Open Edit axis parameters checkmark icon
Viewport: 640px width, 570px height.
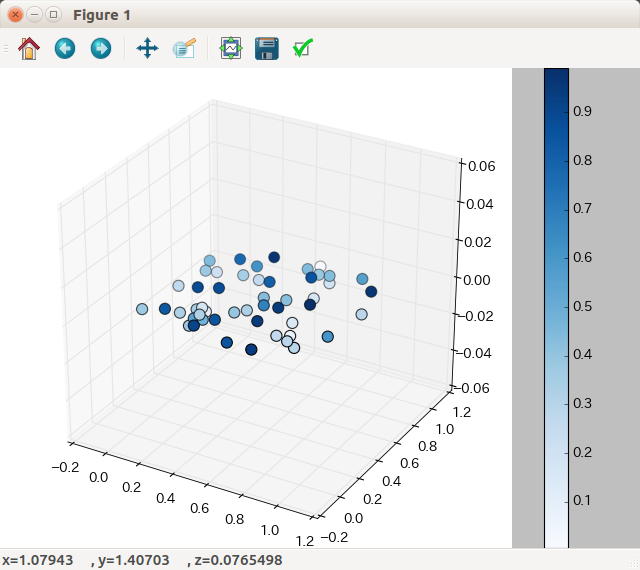(303, 48)
